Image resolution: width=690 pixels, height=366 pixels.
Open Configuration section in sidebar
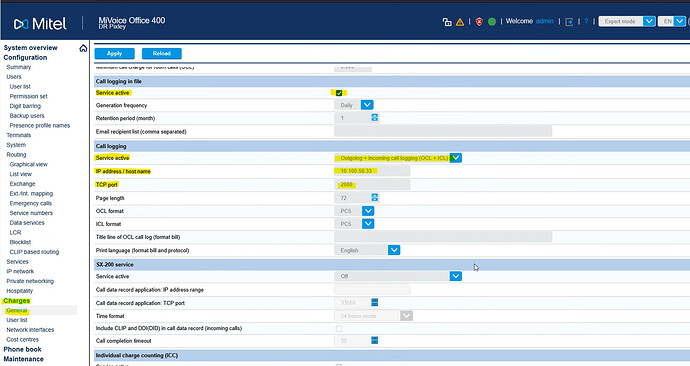(x=25, y=58)
